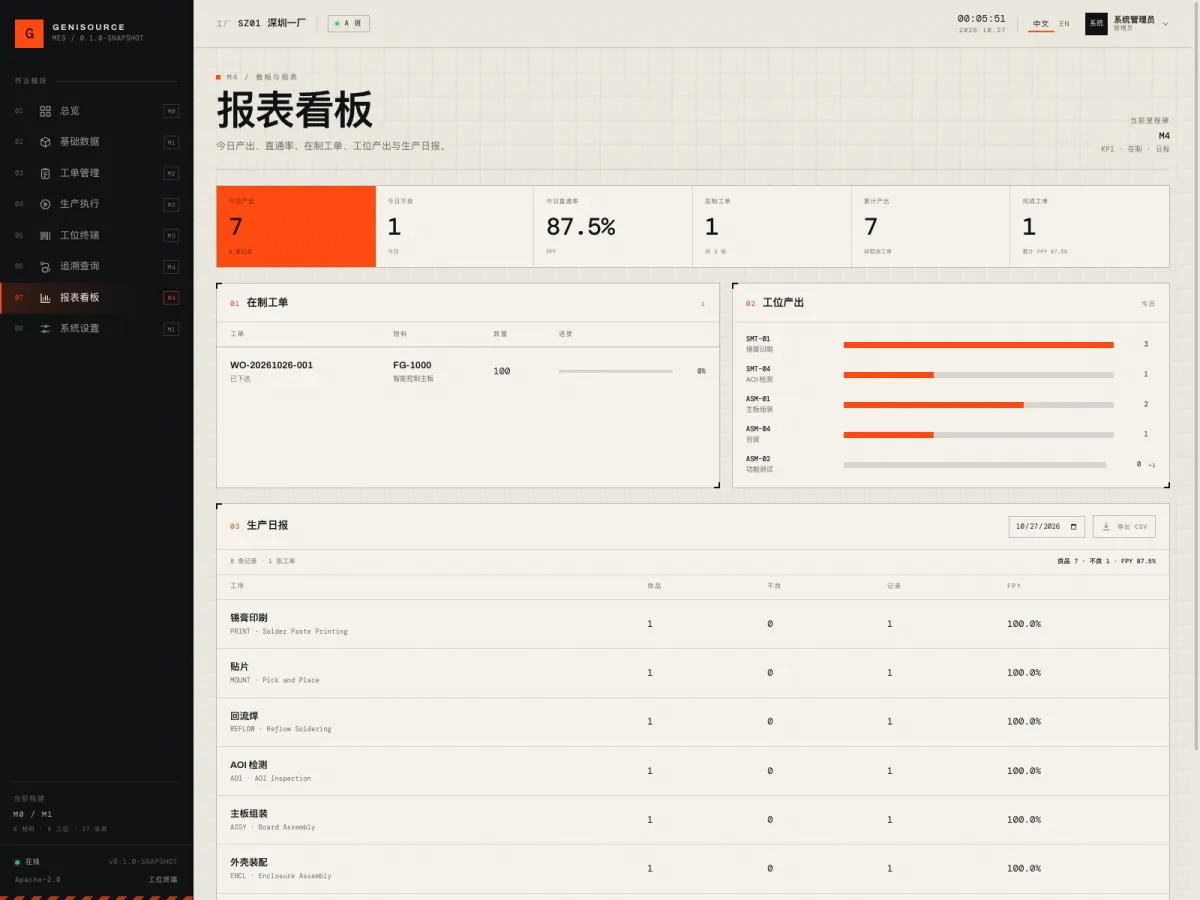
Task: Click the 10/27/2026 date input
Action: pos(1046,527)
